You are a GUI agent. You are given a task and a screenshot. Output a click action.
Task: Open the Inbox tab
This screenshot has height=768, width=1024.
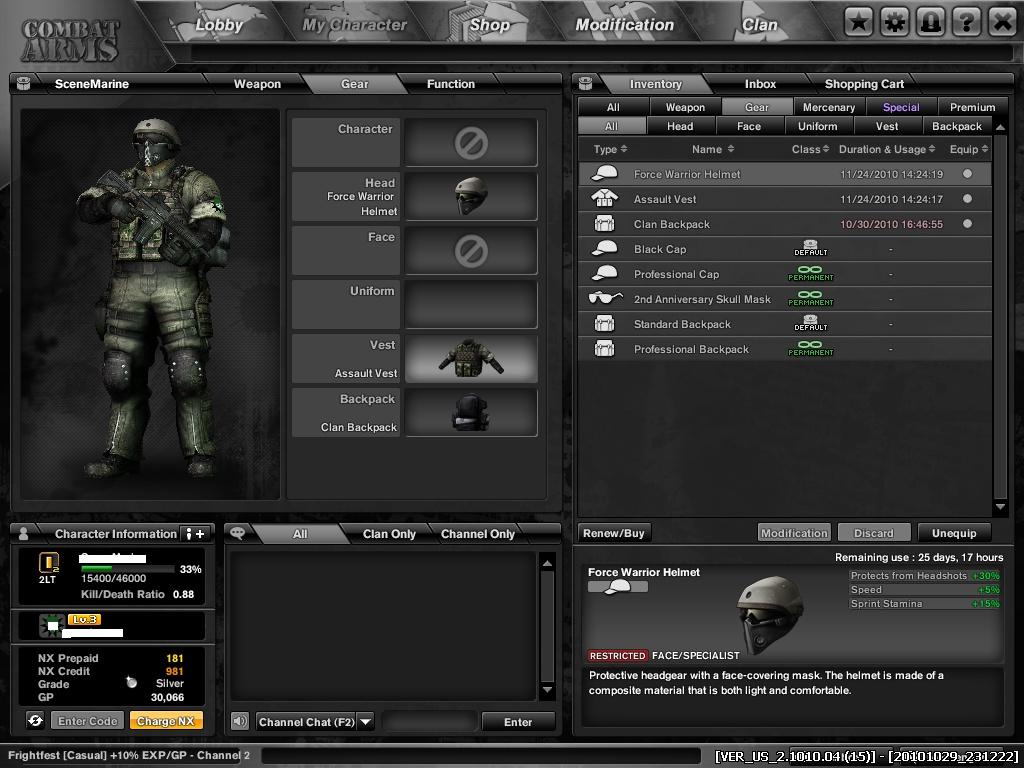pos(760,84)
